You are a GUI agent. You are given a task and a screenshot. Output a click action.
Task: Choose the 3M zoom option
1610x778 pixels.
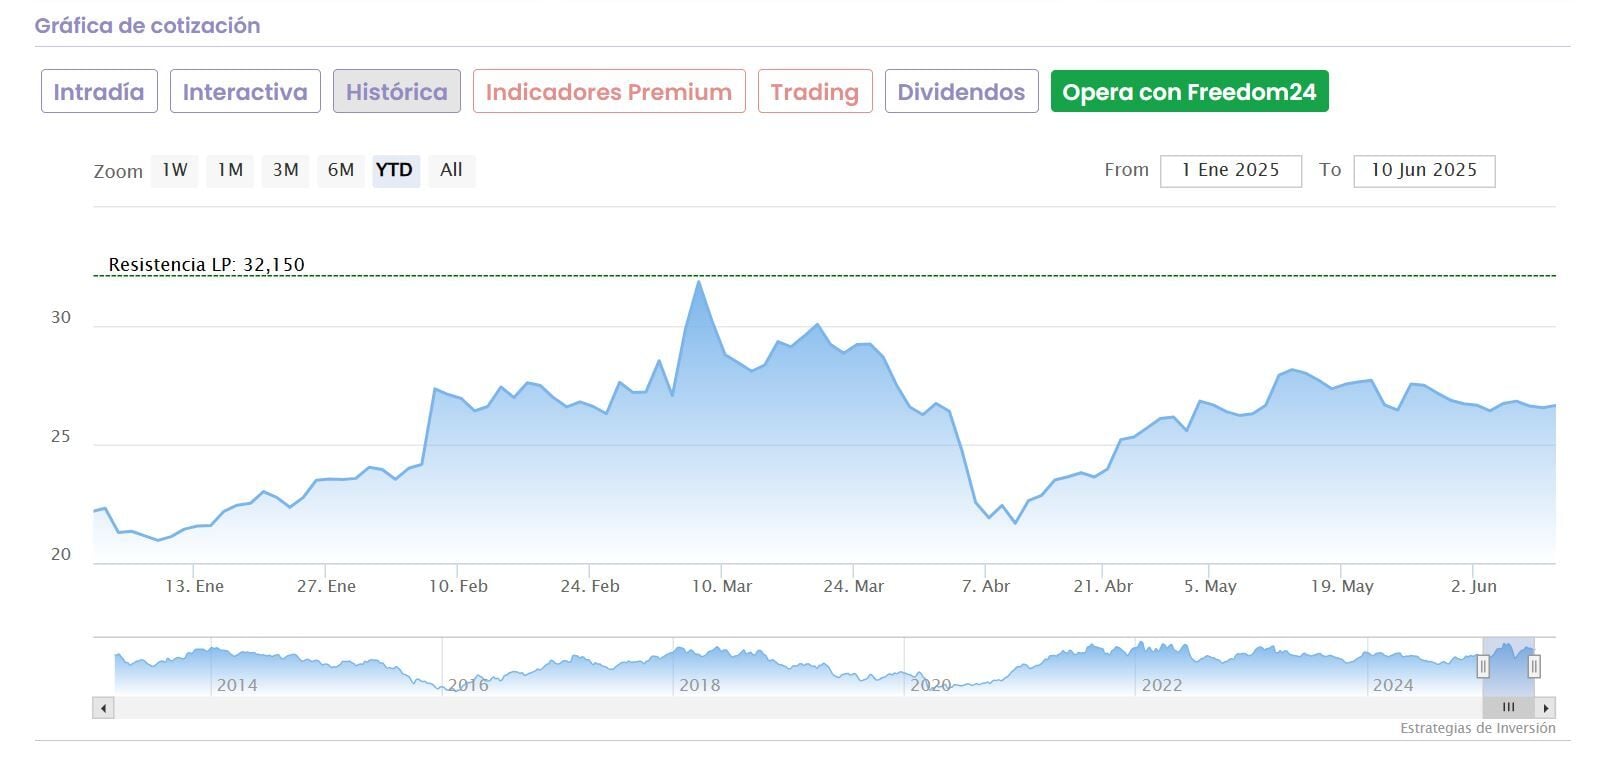pyautogui.click(x=286, y=170)
